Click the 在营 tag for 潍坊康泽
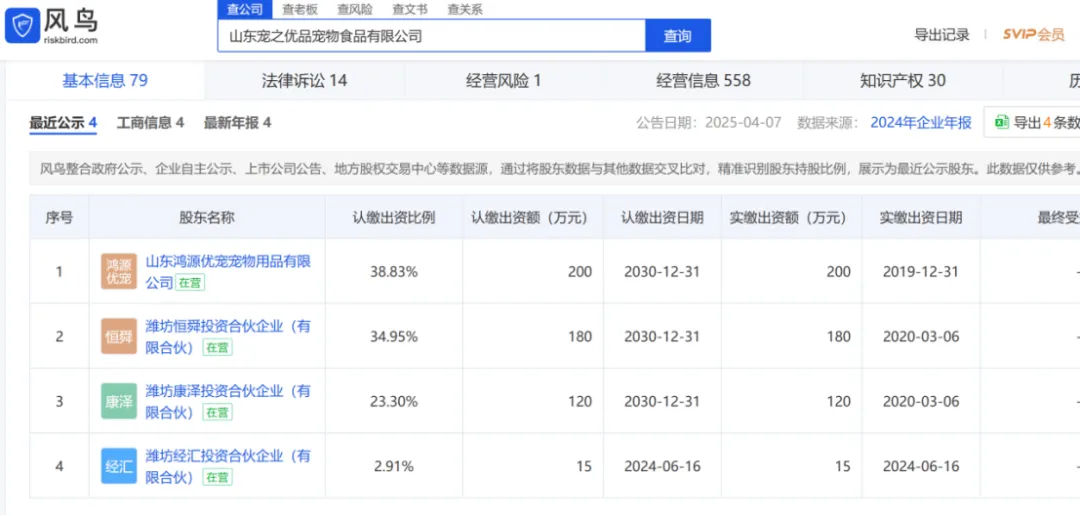The width and height of the screenshot is (1080, 516). [217, 413]
